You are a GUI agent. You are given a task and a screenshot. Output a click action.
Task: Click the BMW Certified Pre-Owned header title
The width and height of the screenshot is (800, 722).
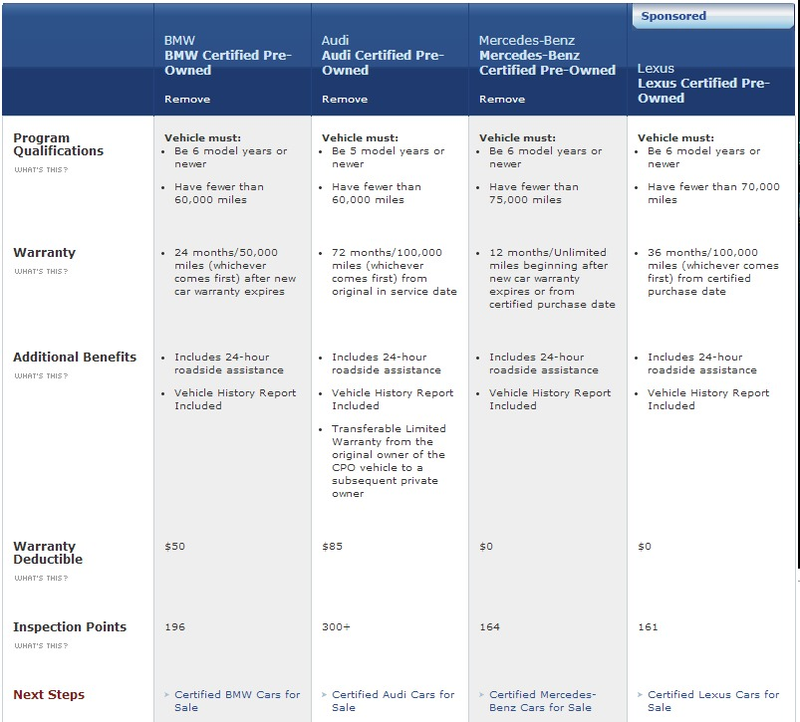(228, 62)
